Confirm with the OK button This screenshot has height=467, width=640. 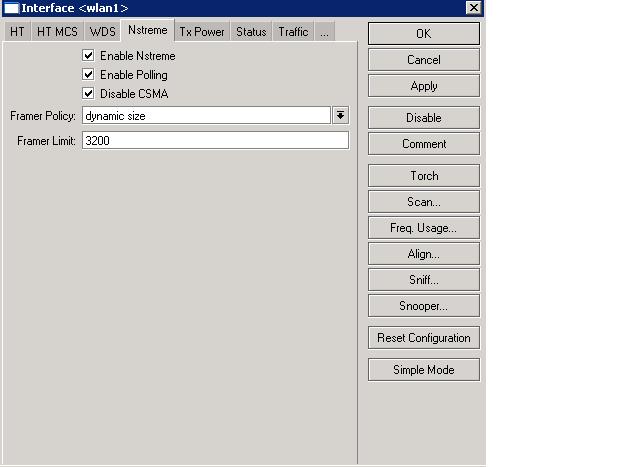pyautogui.click(x=424, y=33)
